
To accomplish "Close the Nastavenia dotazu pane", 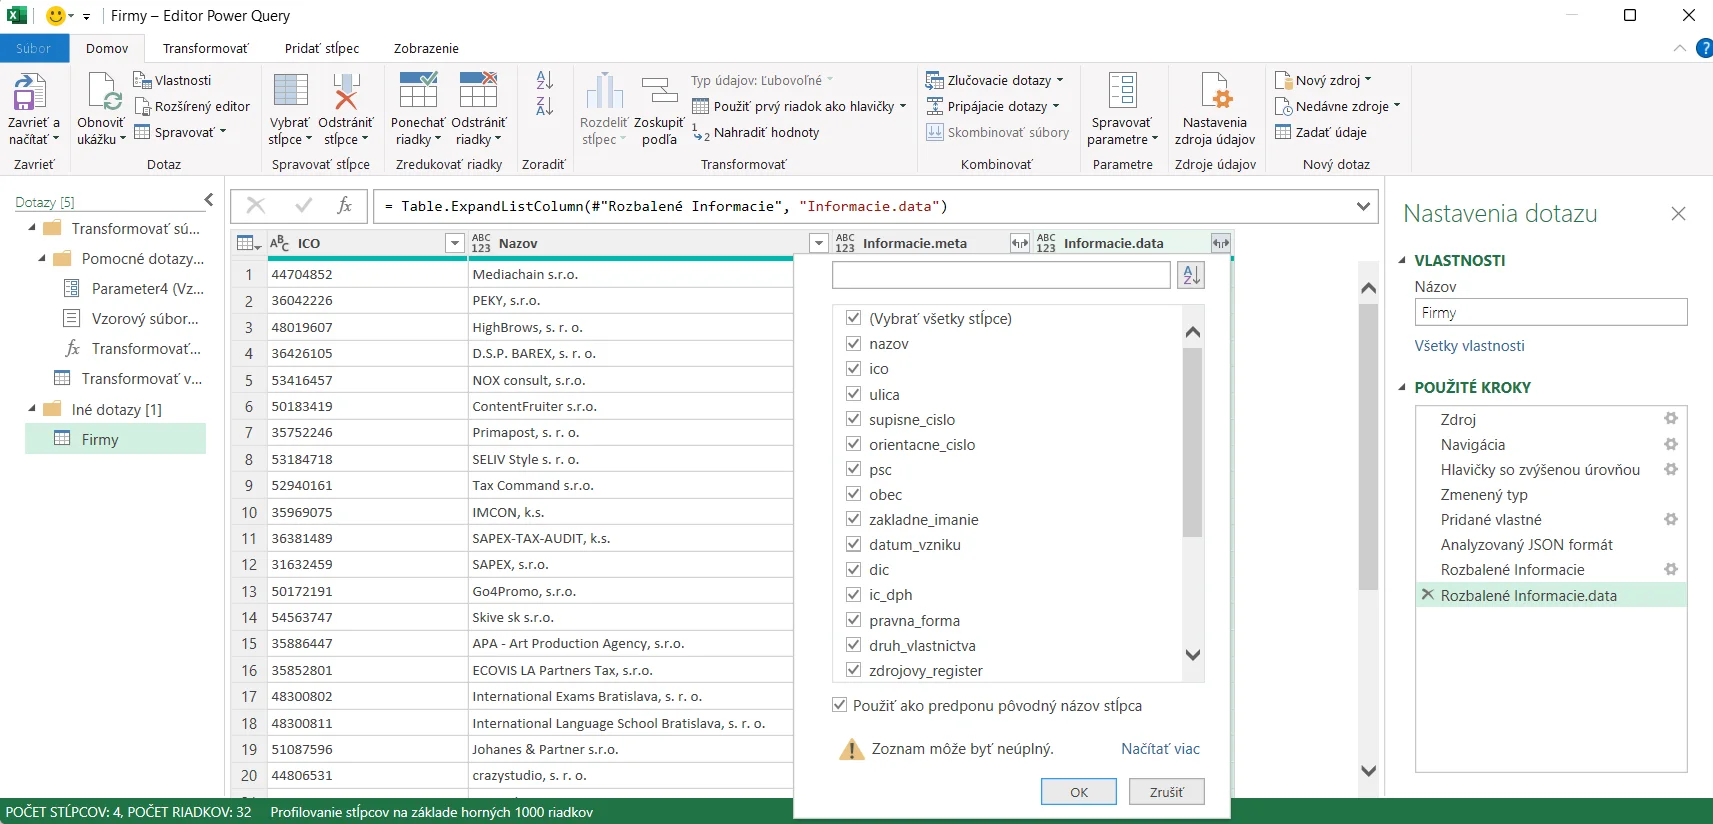I will coord(1678,213).
